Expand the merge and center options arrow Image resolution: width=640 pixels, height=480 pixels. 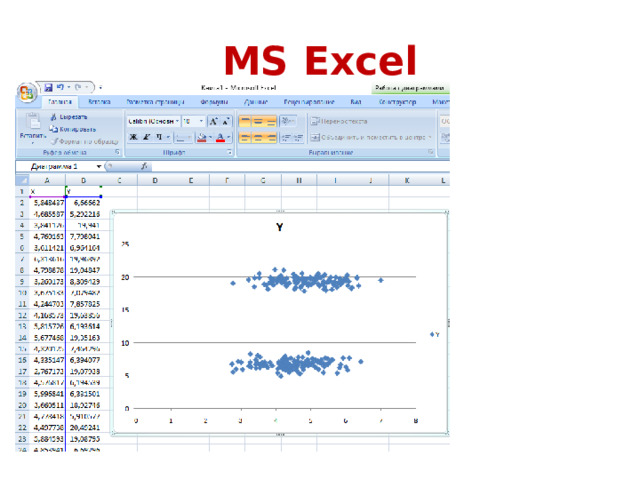(x=430, y=138)
